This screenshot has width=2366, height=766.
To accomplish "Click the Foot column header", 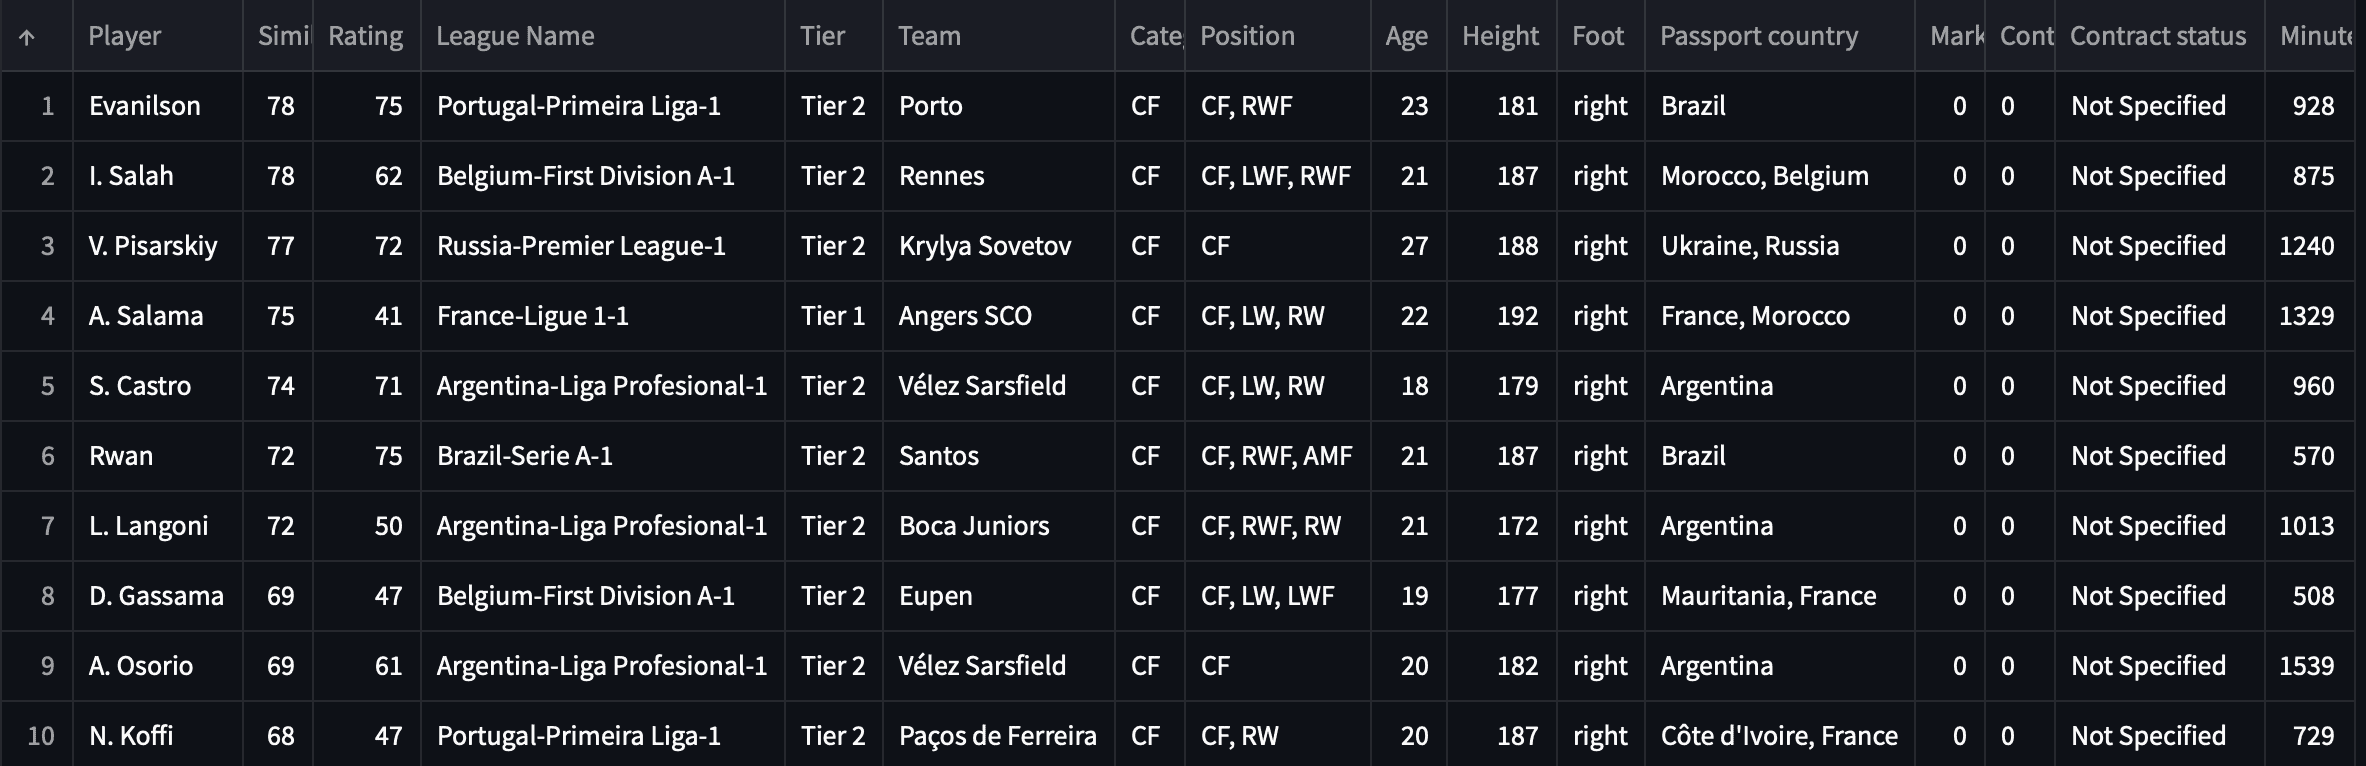I will tap(1597, 36).
